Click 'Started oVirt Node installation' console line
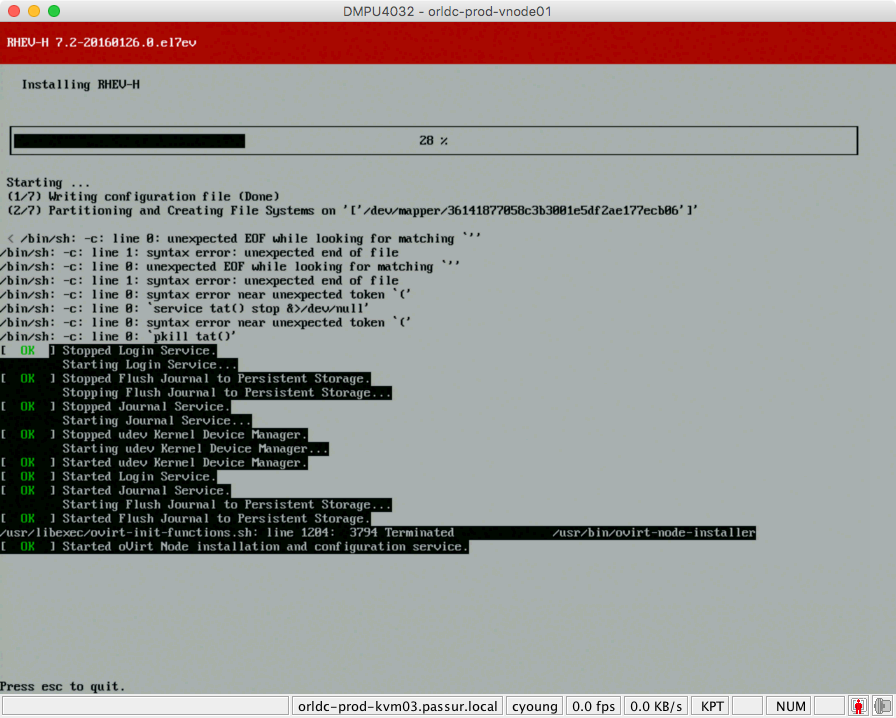Screen dimensions: 896x718 click(x=264, y=547)
